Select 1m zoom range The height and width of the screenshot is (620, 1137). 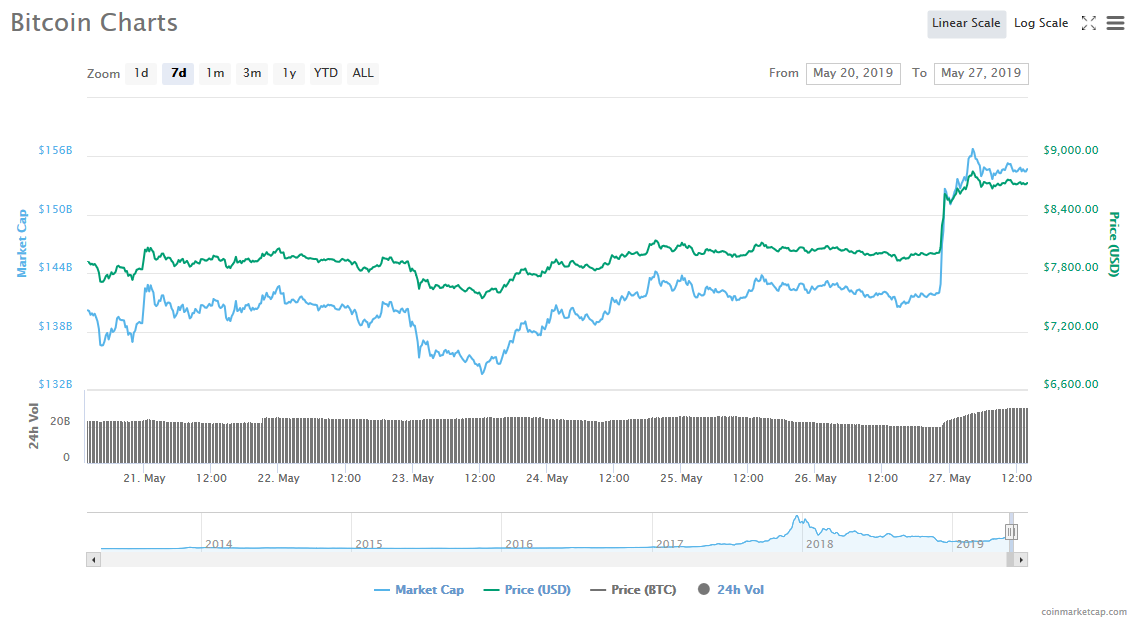215,73
